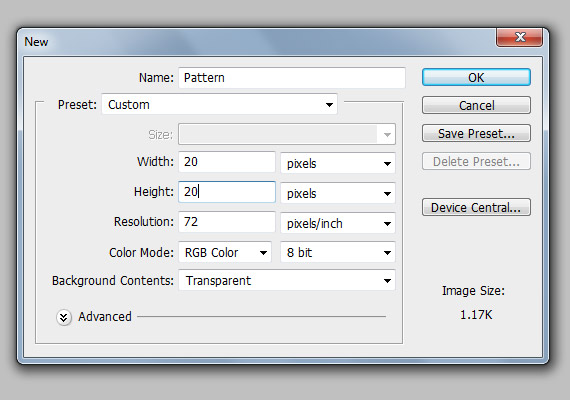Click Device Central... button
The image size is (570, 400).
point(476,207)
